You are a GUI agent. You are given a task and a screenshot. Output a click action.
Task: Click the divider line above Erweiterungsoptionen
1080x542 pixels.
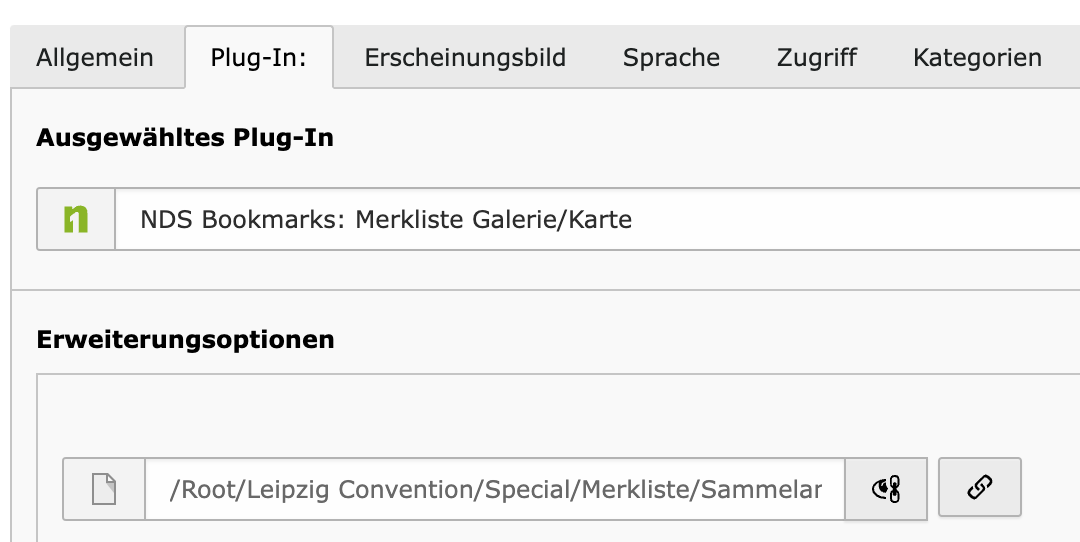(546, 290)
